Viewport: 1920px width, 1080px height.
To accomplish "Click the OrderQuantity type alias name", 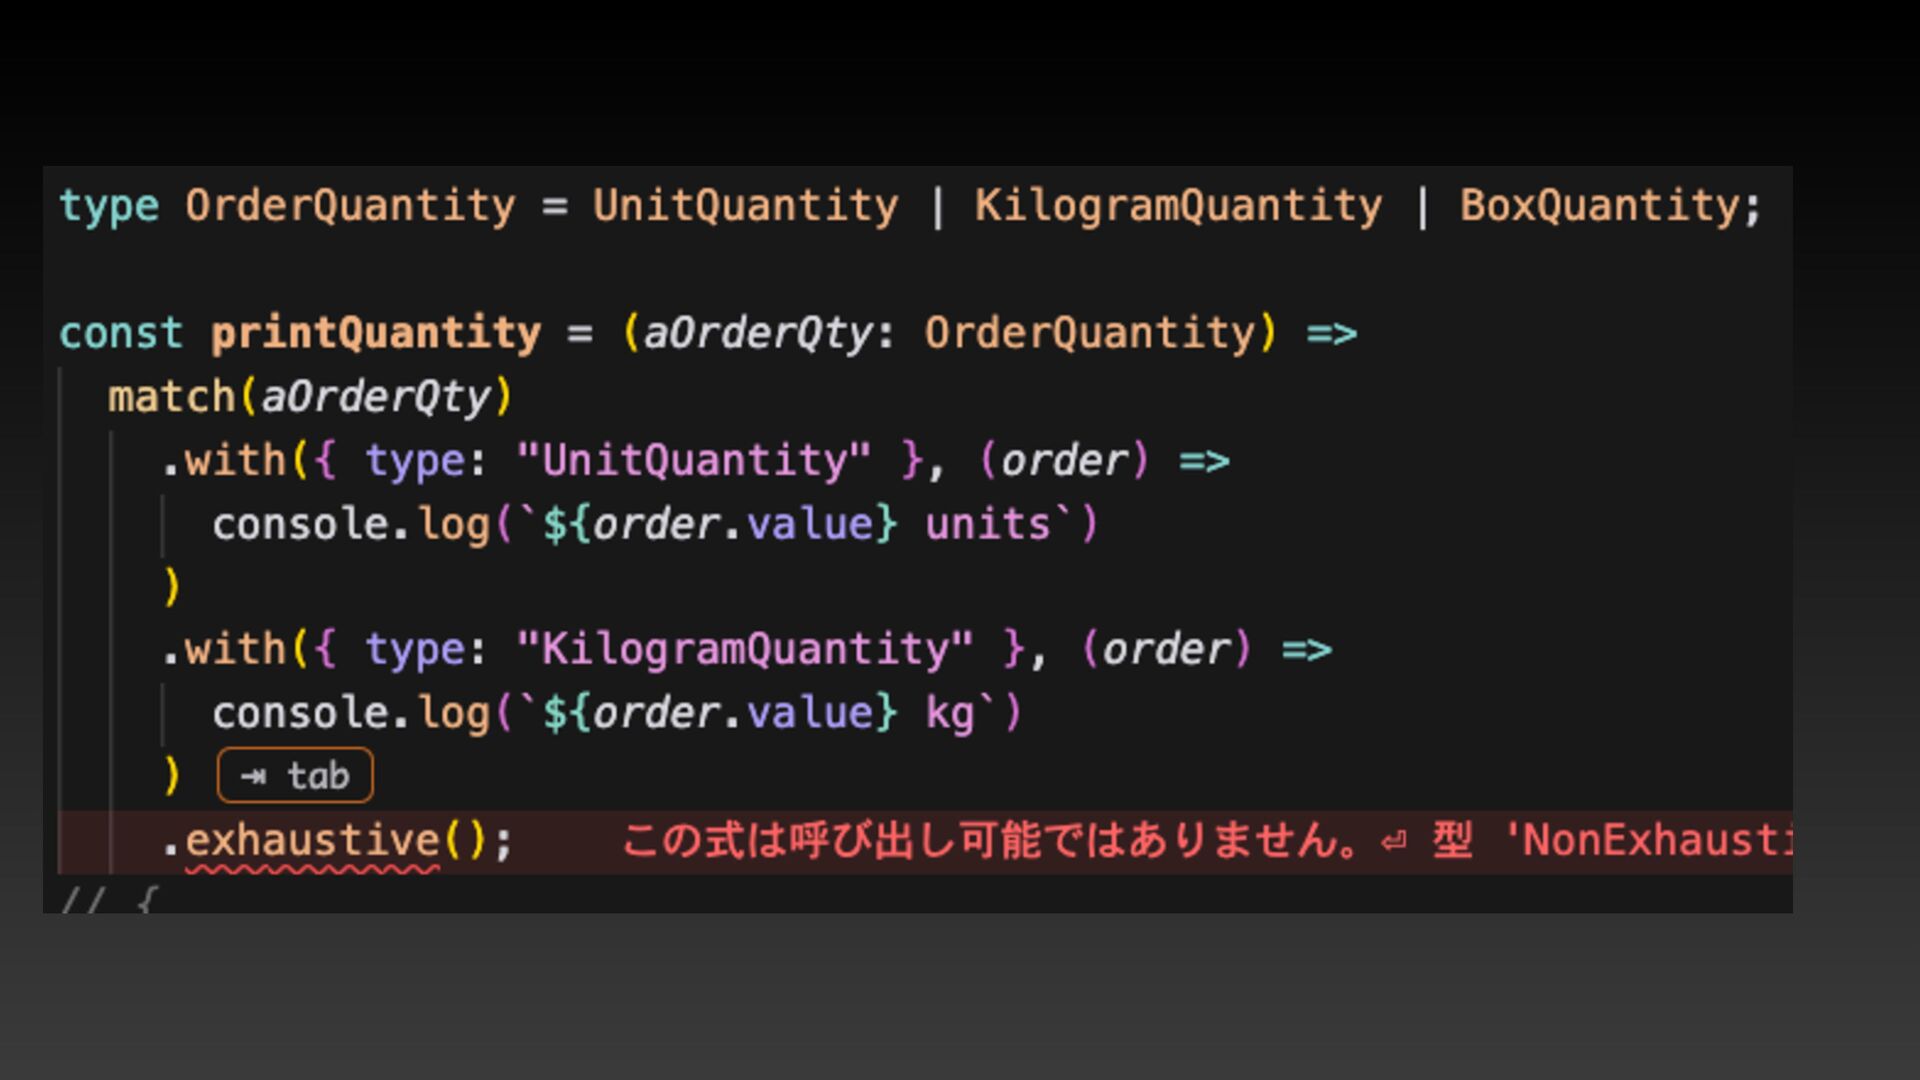I will point(350,206).
